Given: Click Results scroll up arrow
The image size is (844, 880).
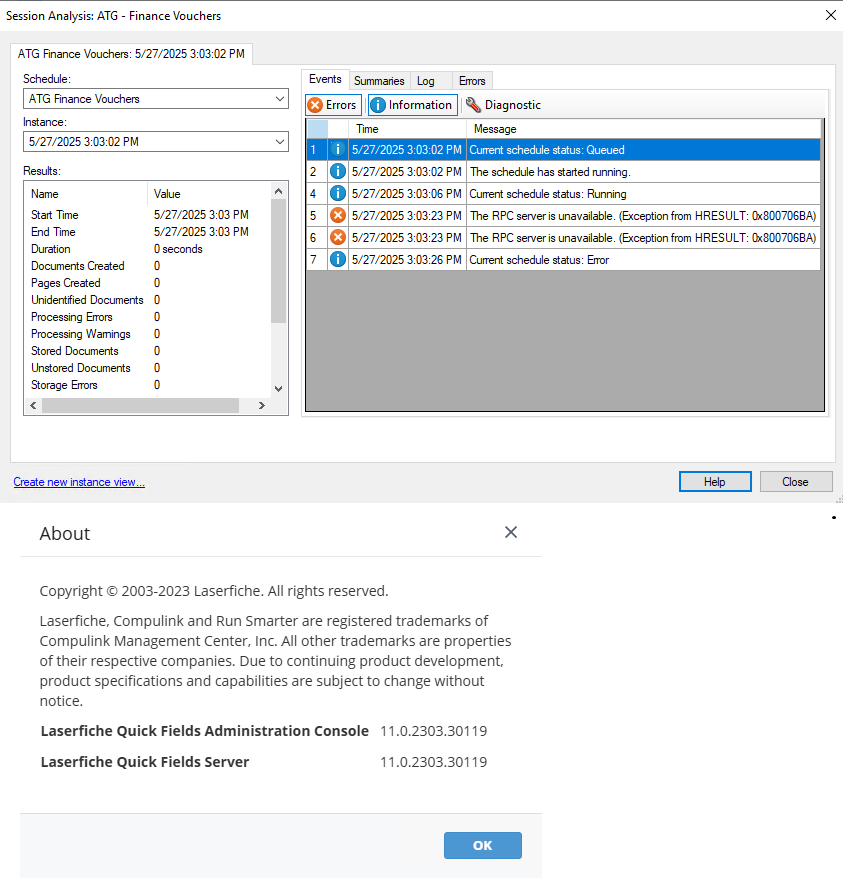Looking at the screenshot, I should point(278,191).
